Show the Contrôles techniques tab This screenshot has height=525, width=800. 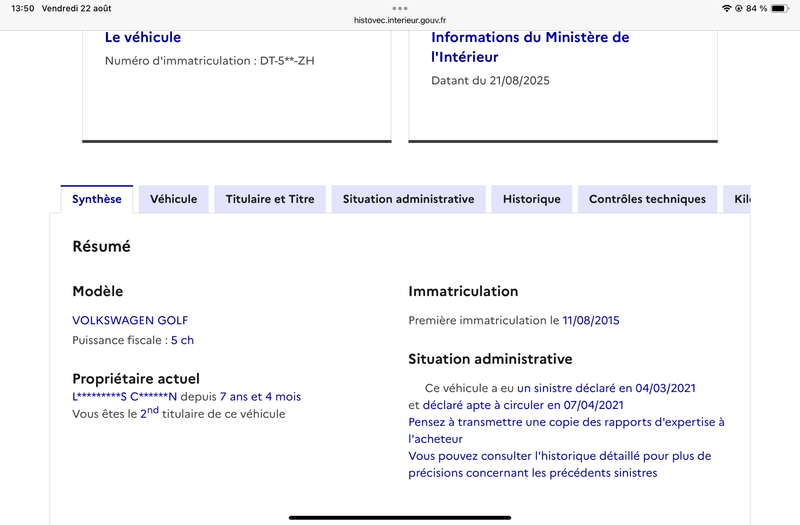pyautogui.click(x=647, y=199)
